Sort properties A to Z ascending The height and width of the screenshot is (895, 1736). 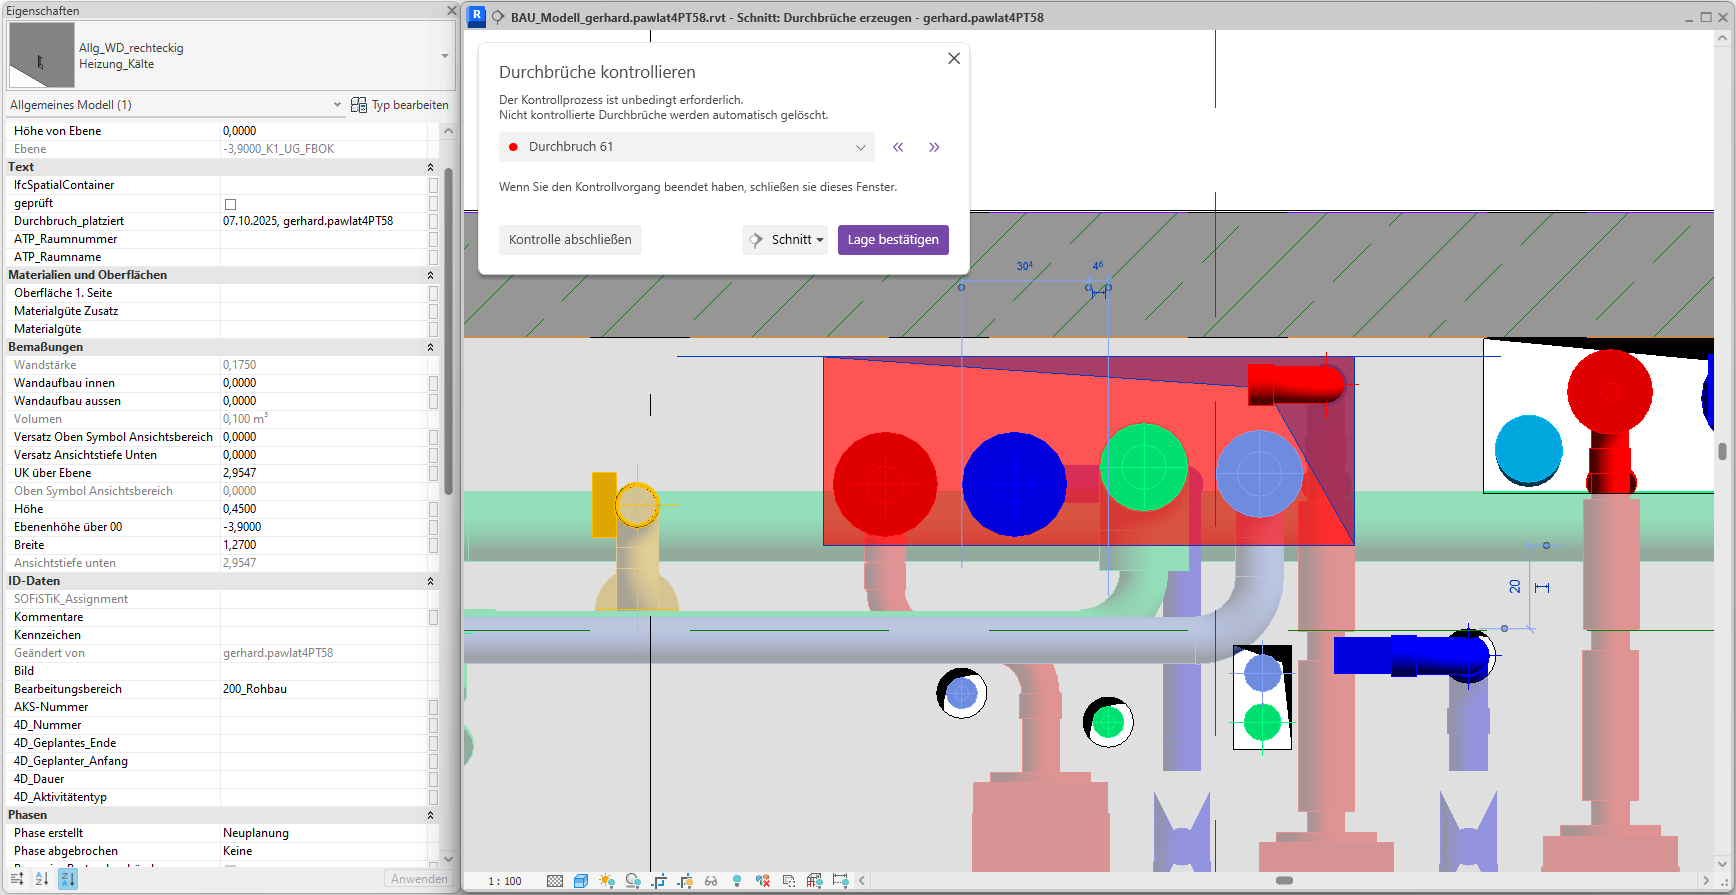(x=42, y=879)
